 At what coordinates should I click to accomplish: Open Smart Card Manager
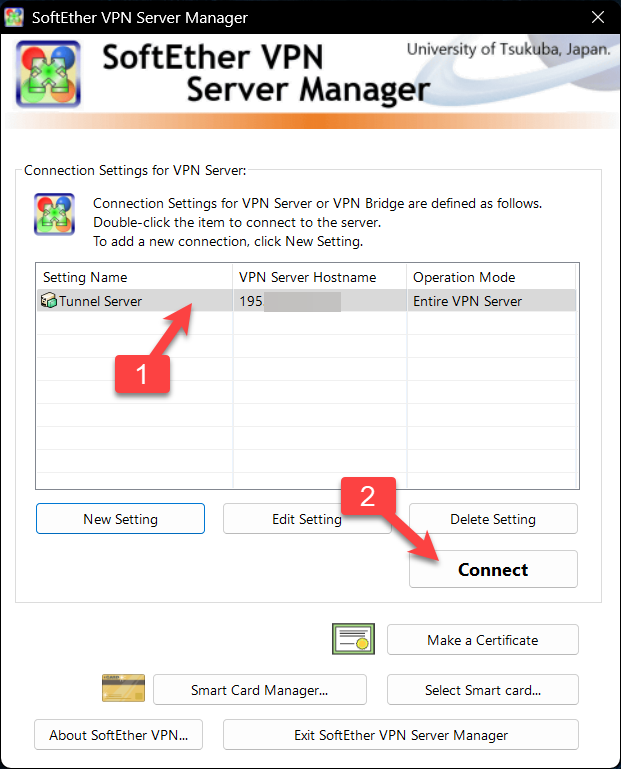259,690
